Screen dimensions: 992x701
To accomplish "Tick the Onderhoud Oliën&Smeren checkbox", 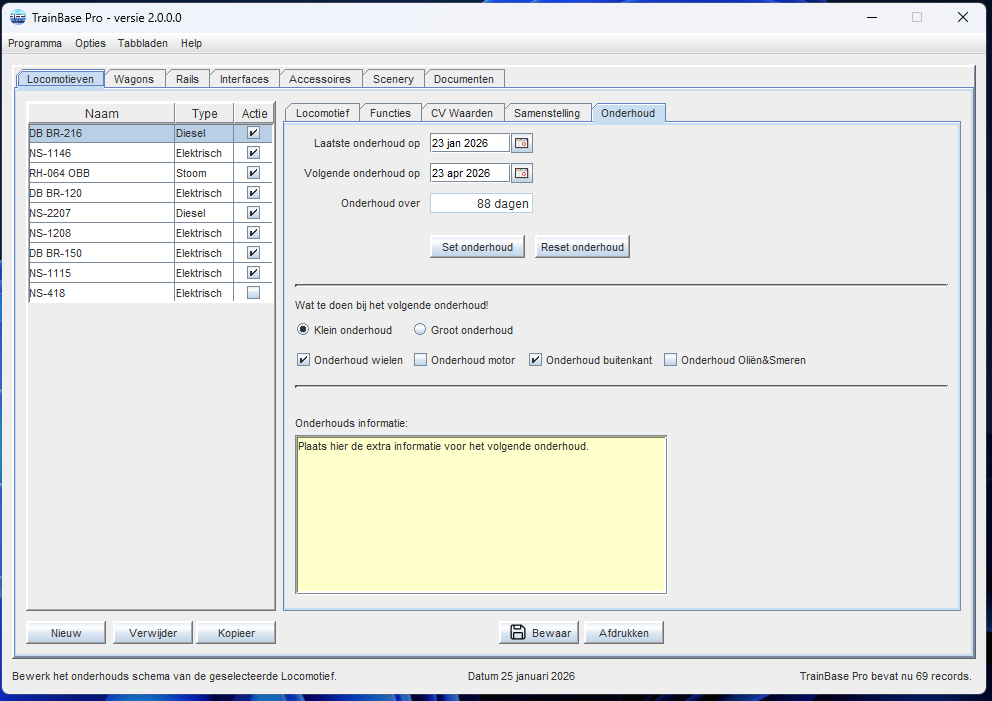I will click(671, 360).
